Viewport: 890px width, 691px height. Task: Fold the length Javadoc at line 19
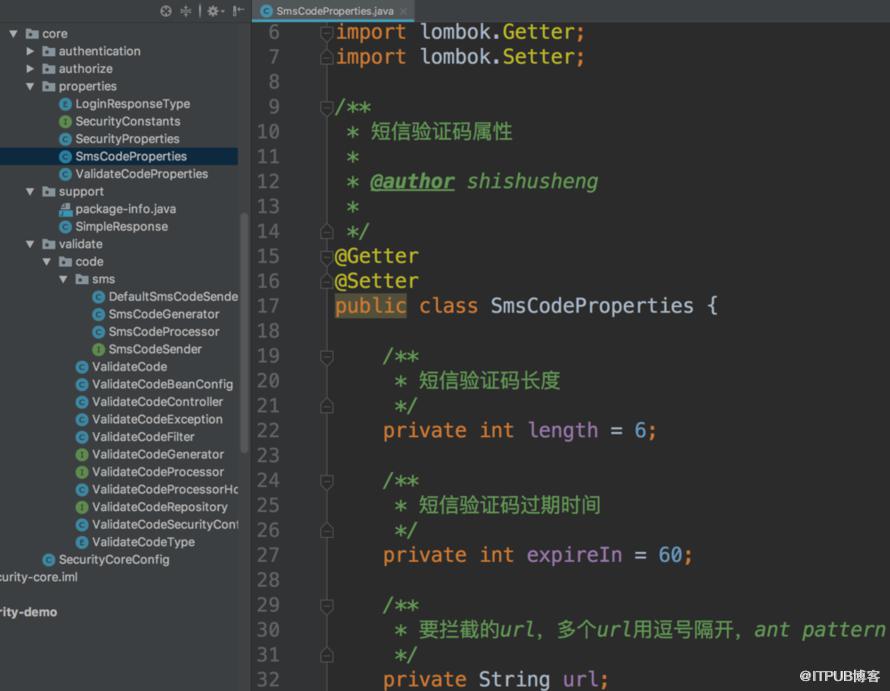click(x=326, y=357)
